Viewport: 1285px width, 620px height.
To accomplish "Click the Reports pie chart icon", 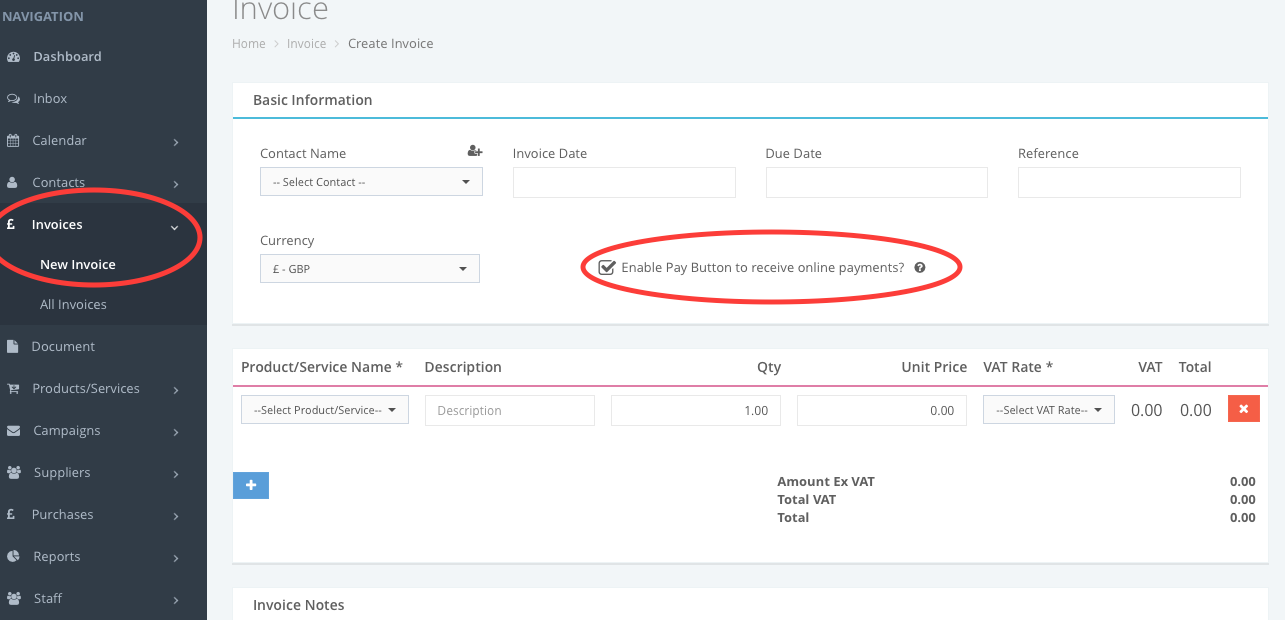I will pyautogui.click(x=13, y=557).
